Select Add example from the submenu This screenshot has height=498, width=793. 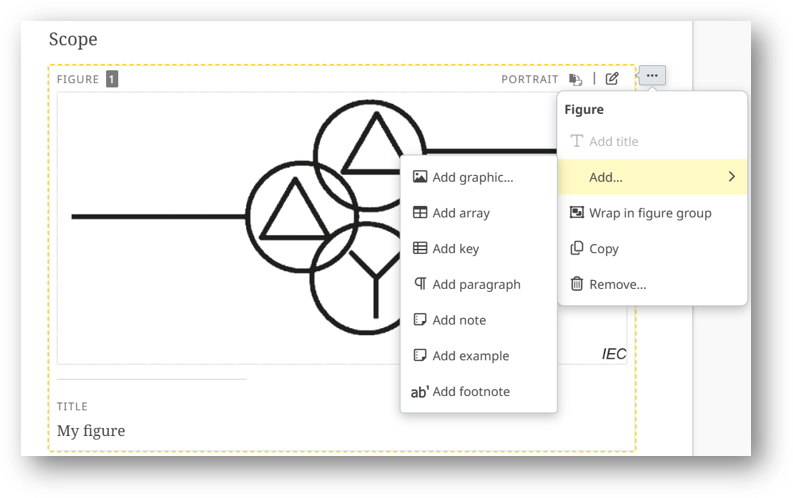(x=478, y=355)
